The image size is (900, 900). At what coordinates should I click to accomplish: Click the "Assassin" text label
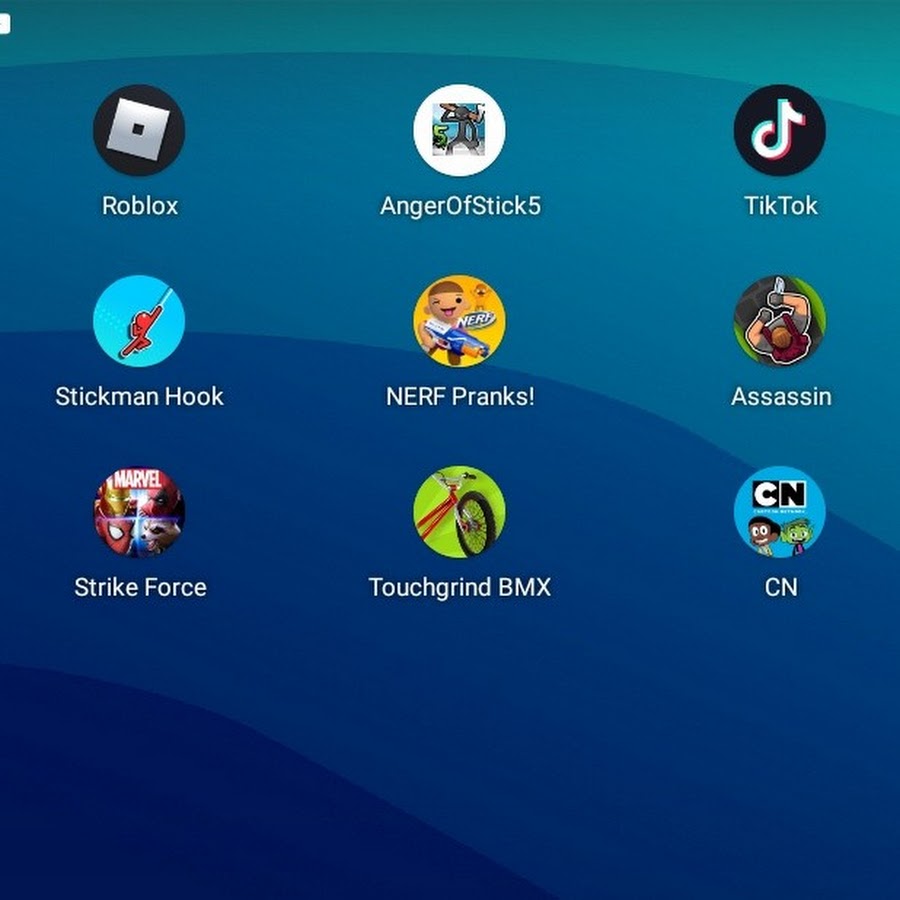click(x=781, y=396)
